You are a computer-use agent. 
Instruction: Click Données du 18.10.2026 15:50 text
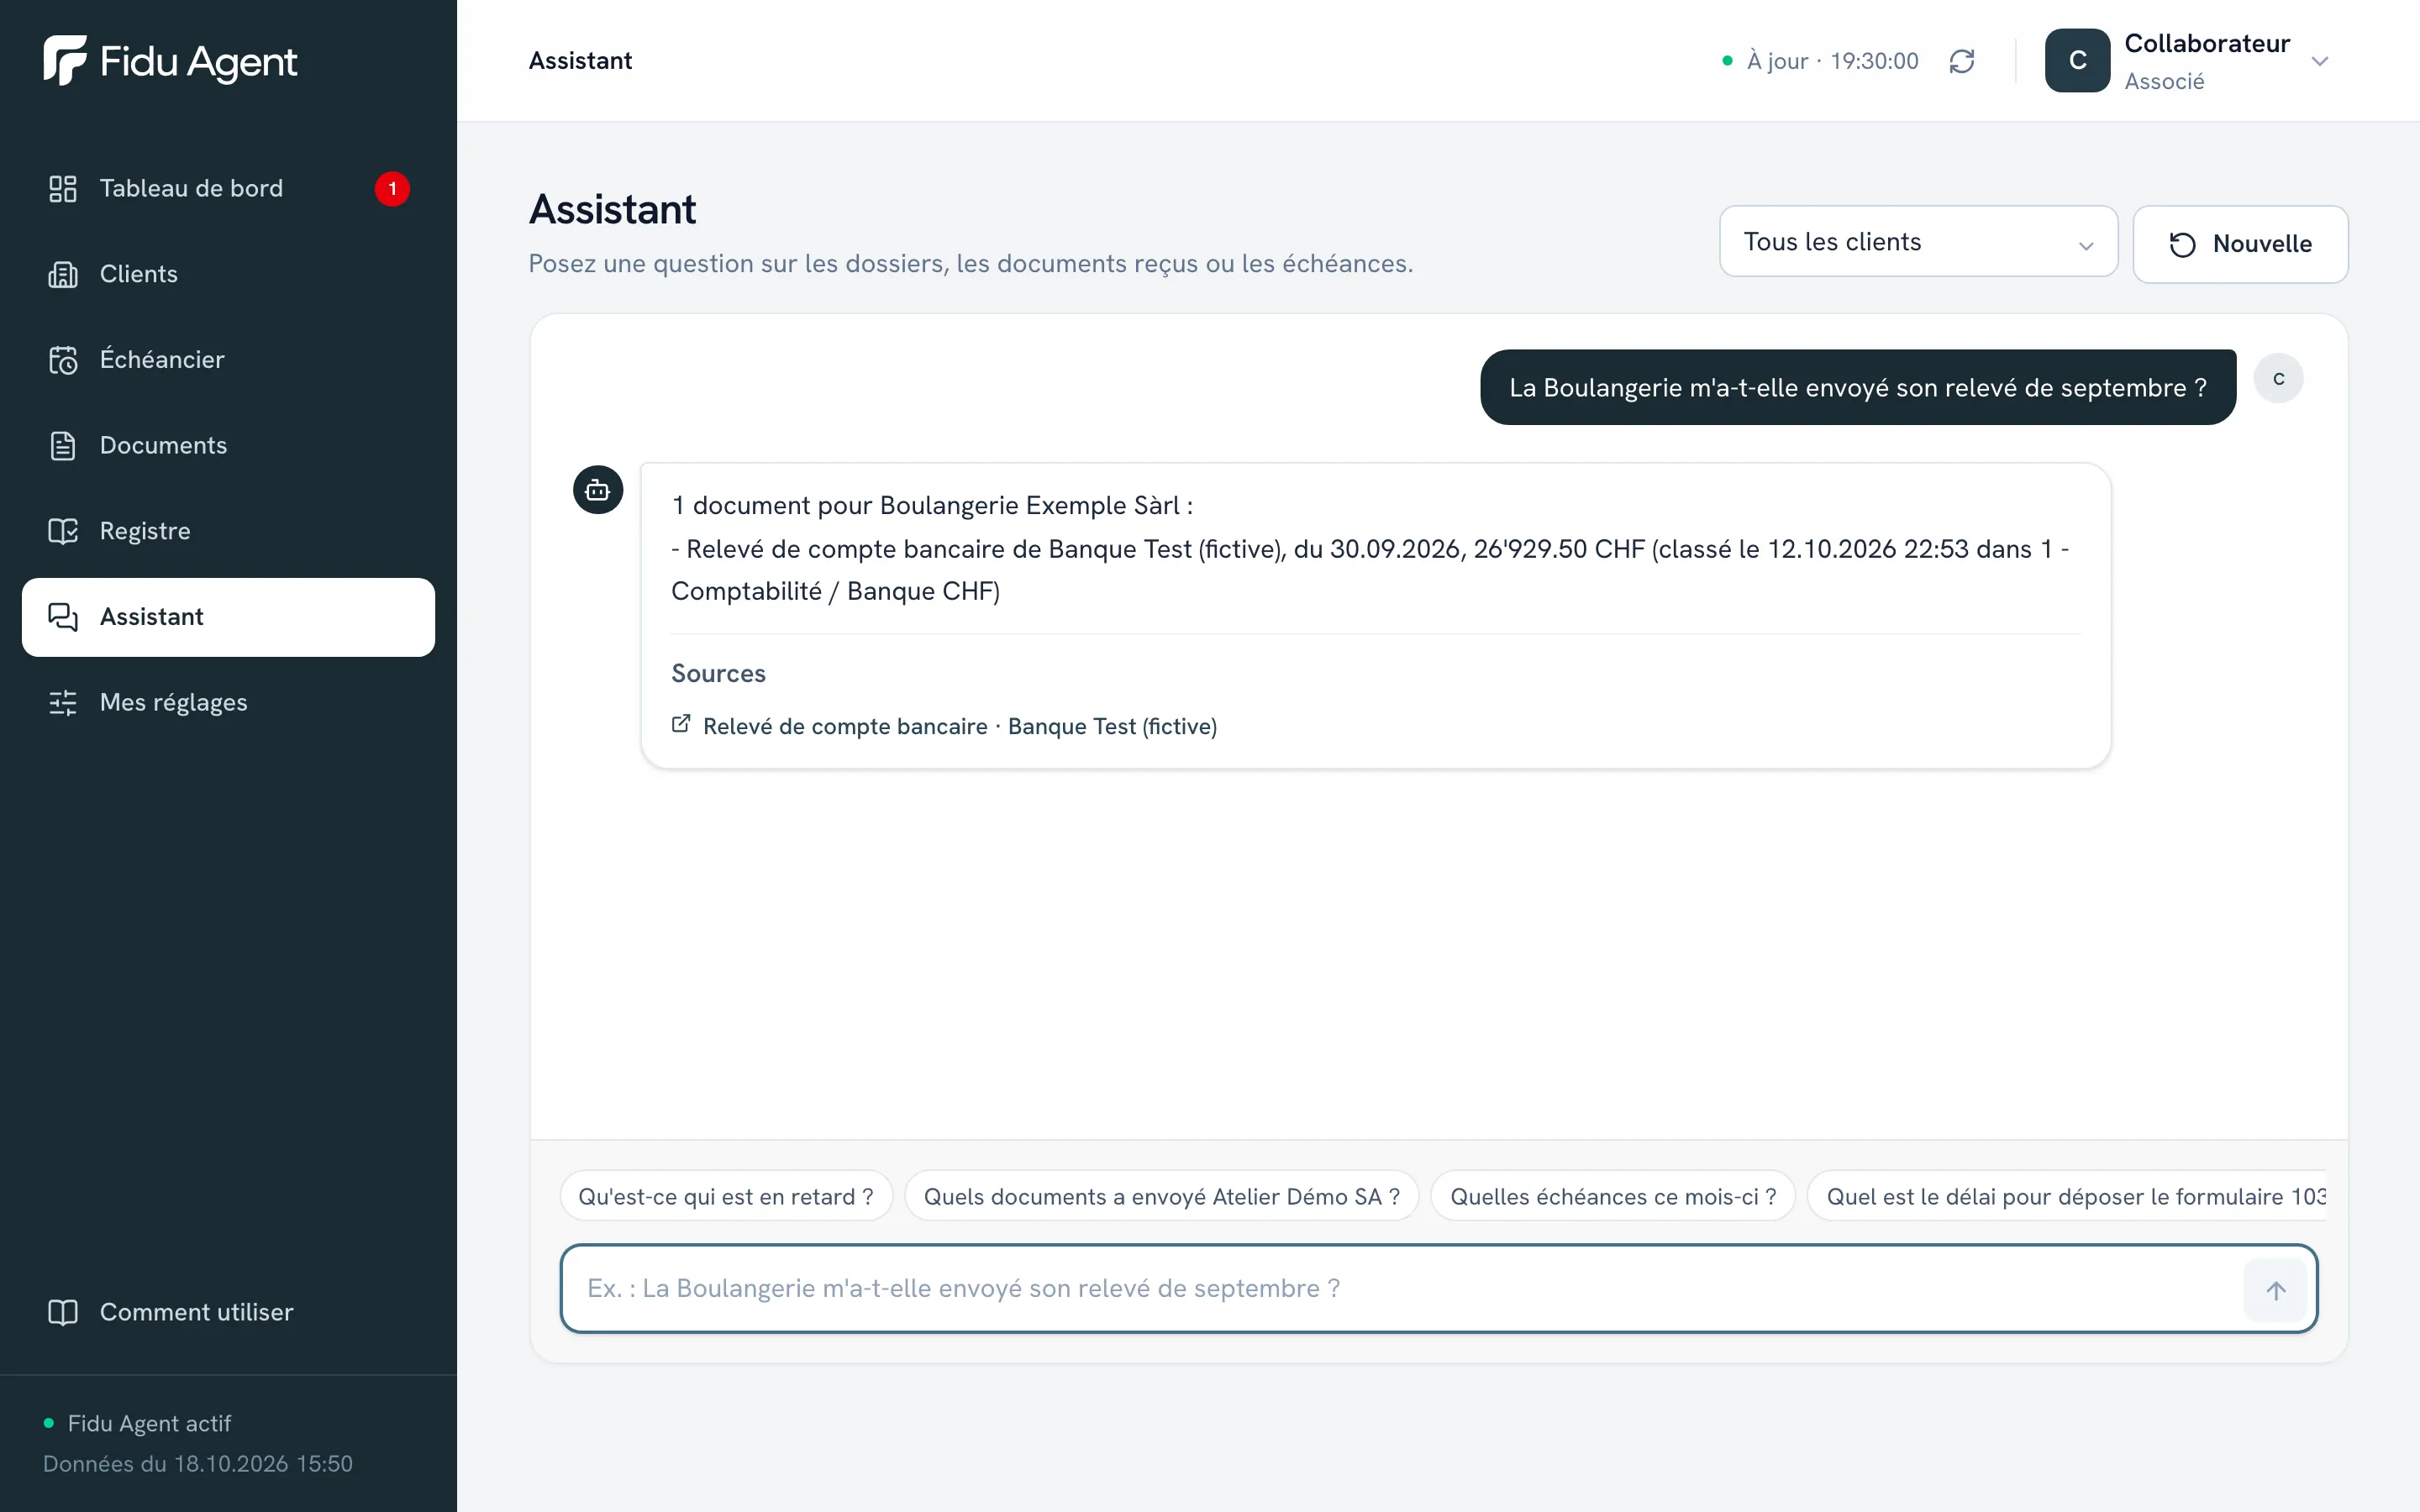pos(198,1464)
